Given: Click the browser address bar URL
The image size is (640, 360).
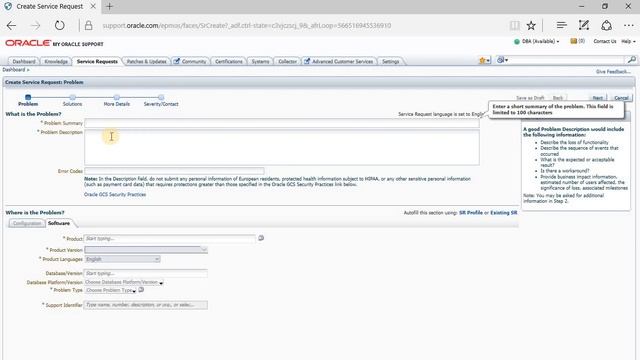Looking at the screenshot, I should click(247, 26).
